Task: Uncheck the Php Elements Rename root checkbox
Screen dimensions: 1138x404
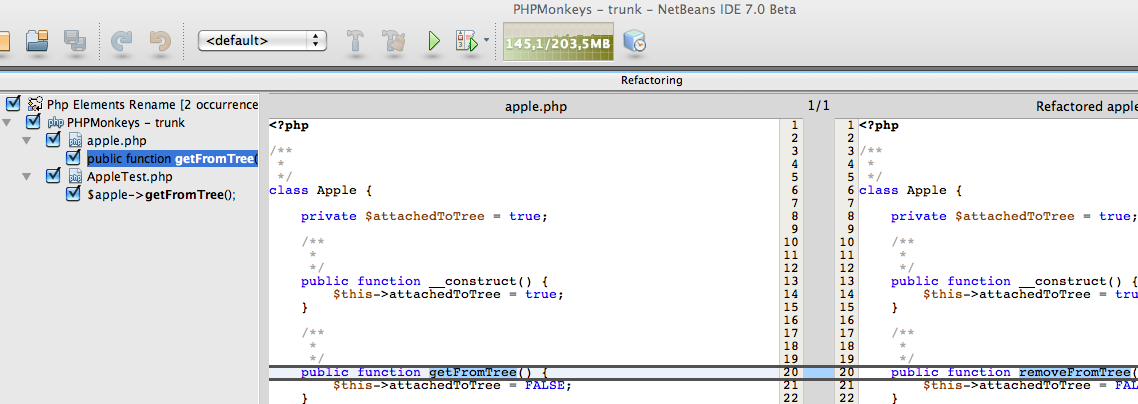Action: 12,104
